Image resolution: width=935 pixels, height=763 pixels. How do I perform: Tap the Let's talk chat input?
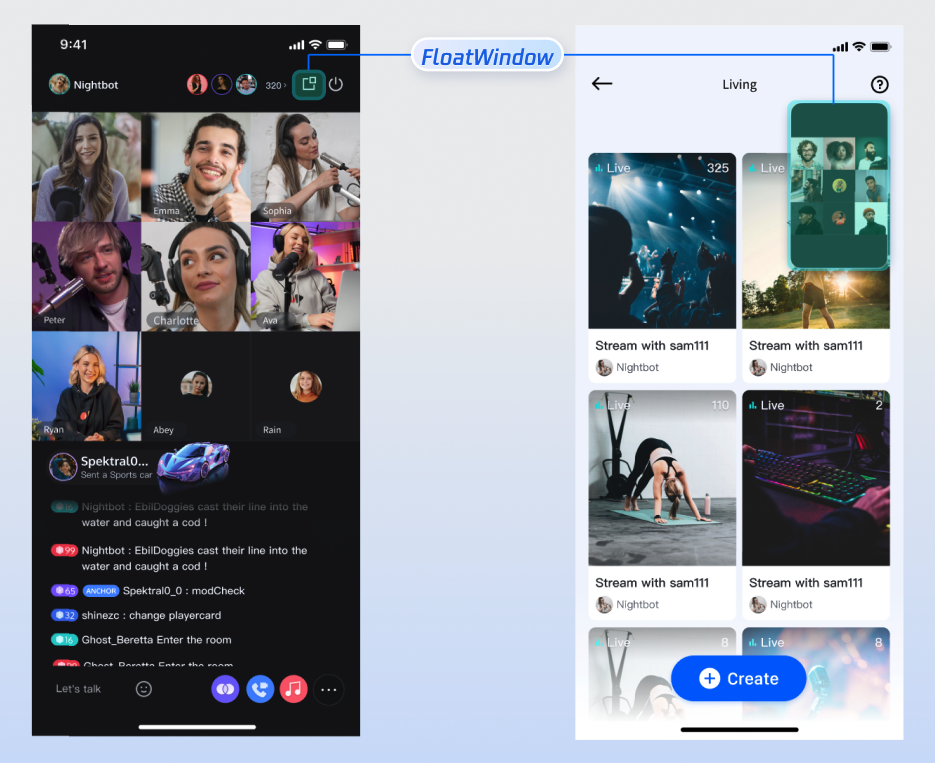[x=78, y=689]
